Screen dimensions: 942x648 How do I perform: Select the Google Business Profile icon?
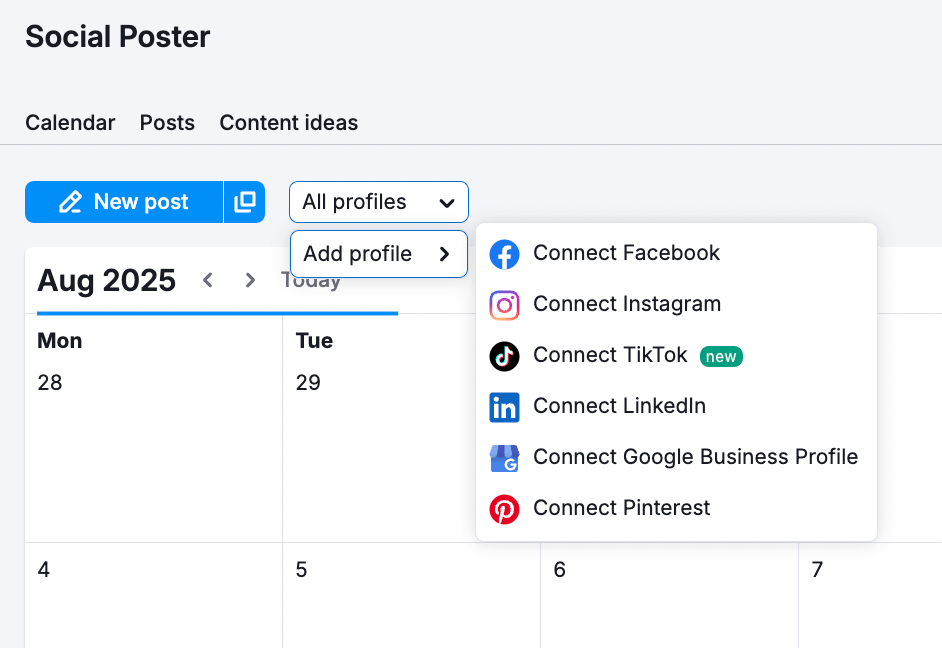pos(505,457)
